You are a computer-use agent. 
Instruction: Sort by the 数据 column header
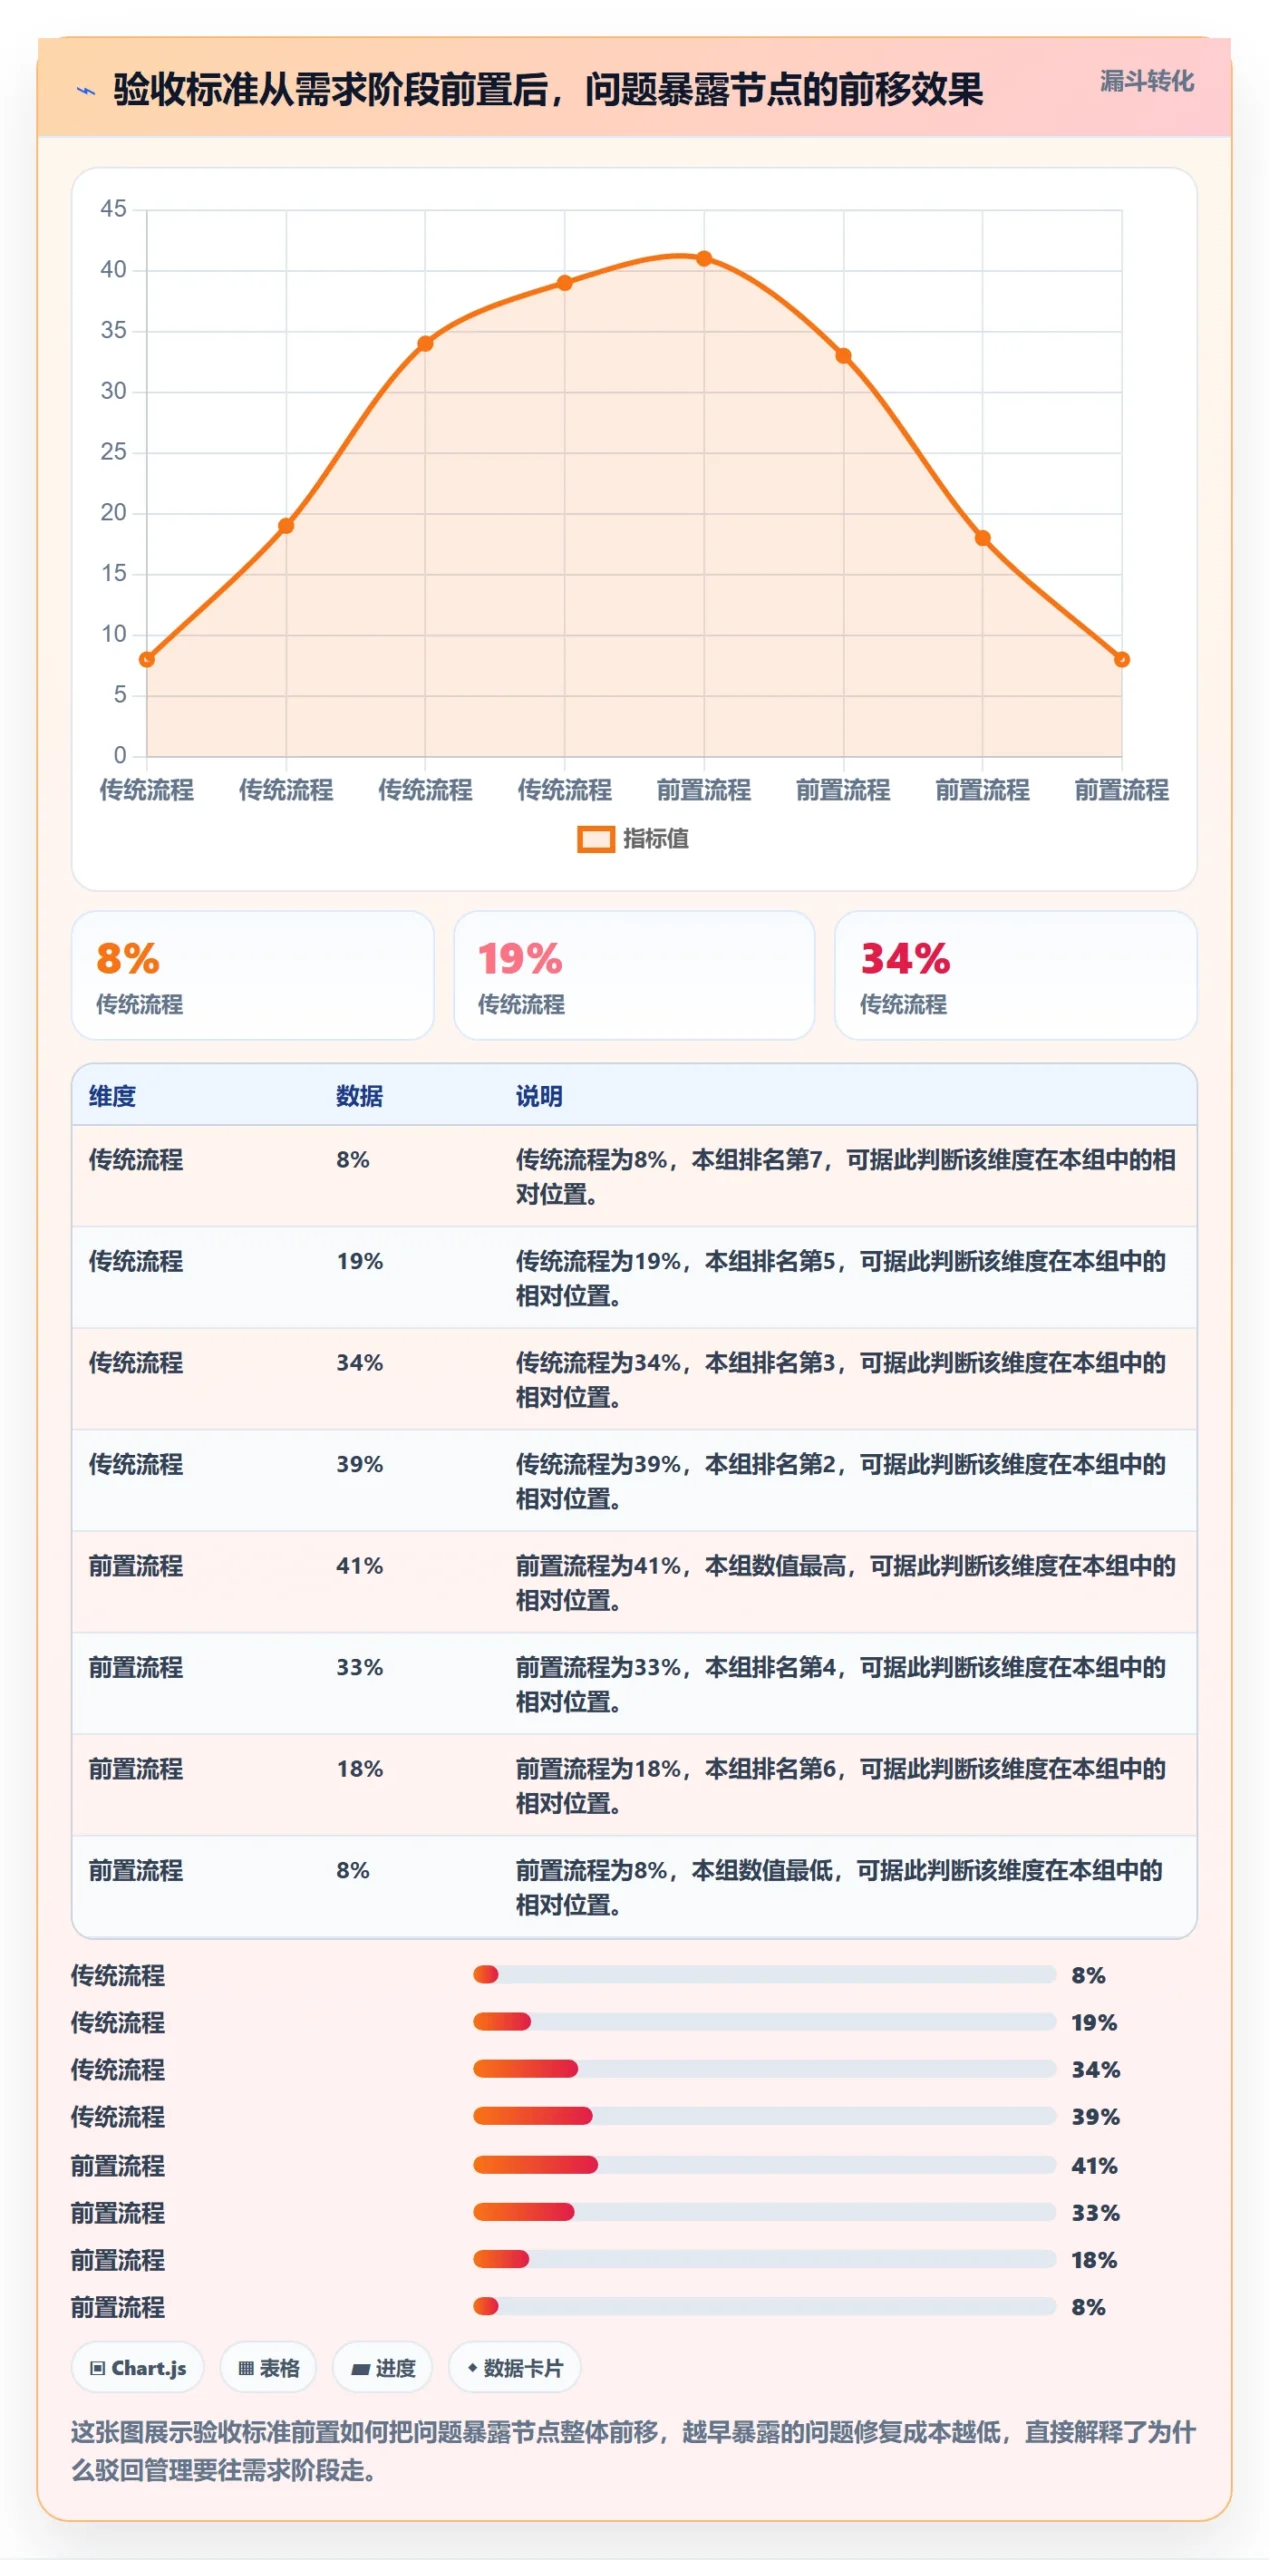[359, 1096]
